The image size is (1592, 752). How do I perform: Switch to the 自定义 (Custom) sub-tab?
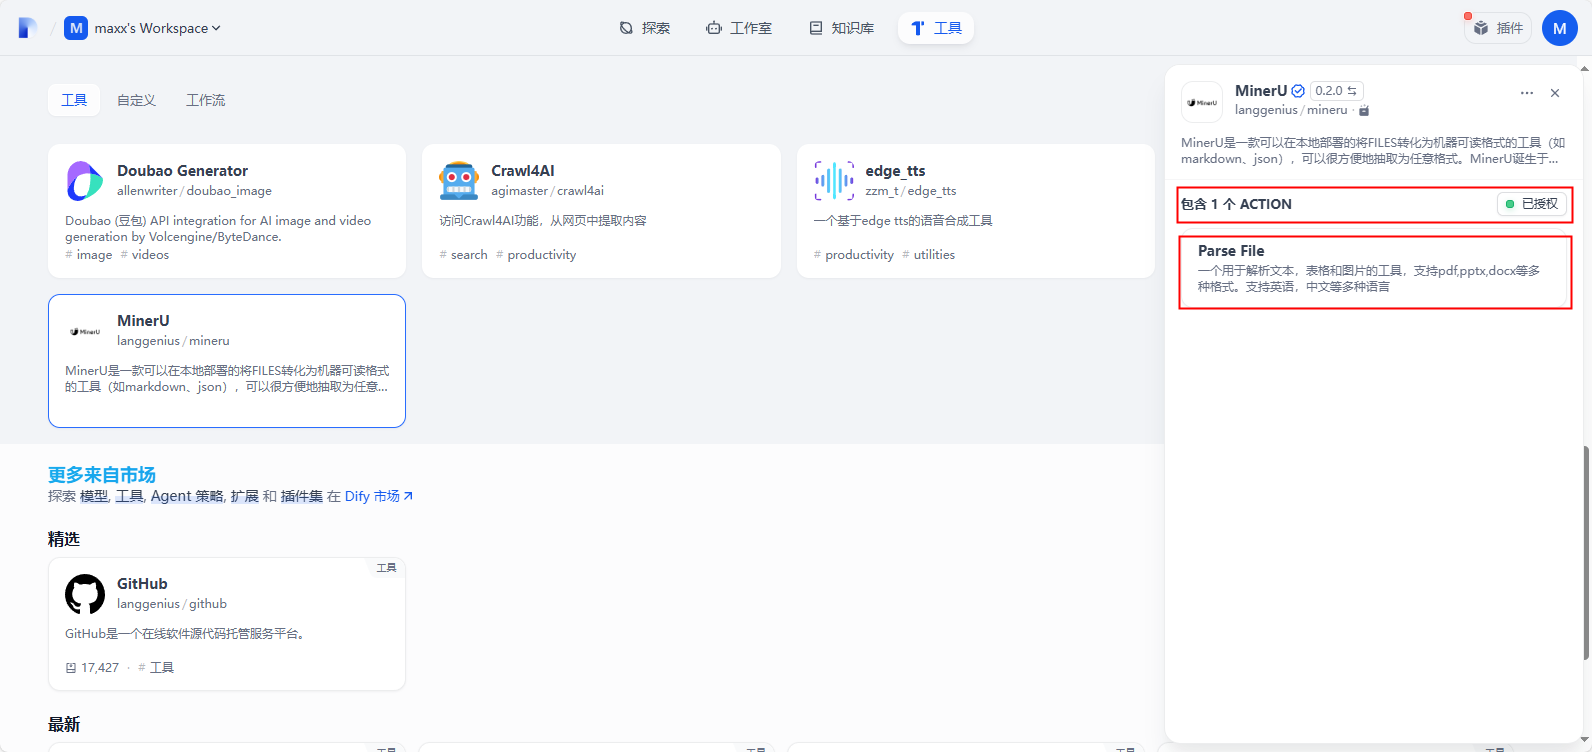136,100
